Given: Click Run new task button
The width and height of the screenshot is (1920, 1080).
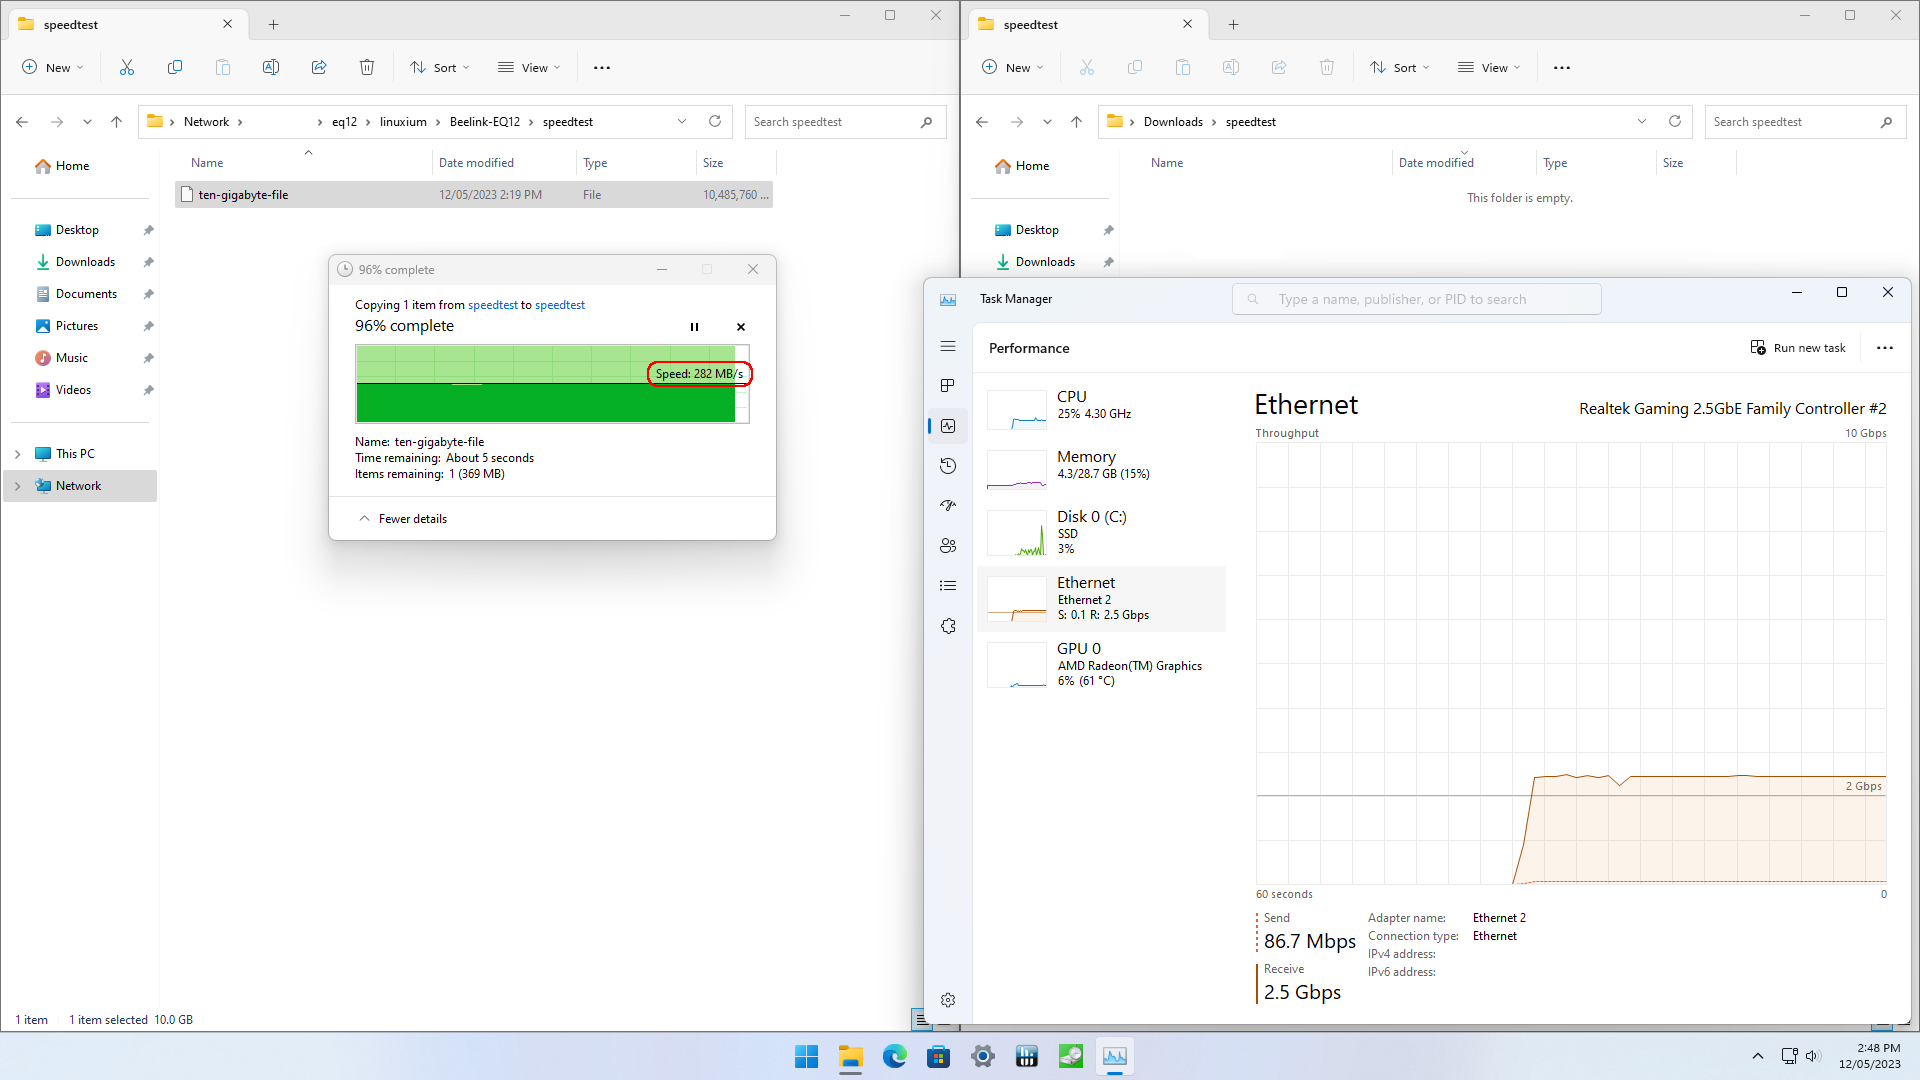Looking at the screenshot, I should (1798, 348).
